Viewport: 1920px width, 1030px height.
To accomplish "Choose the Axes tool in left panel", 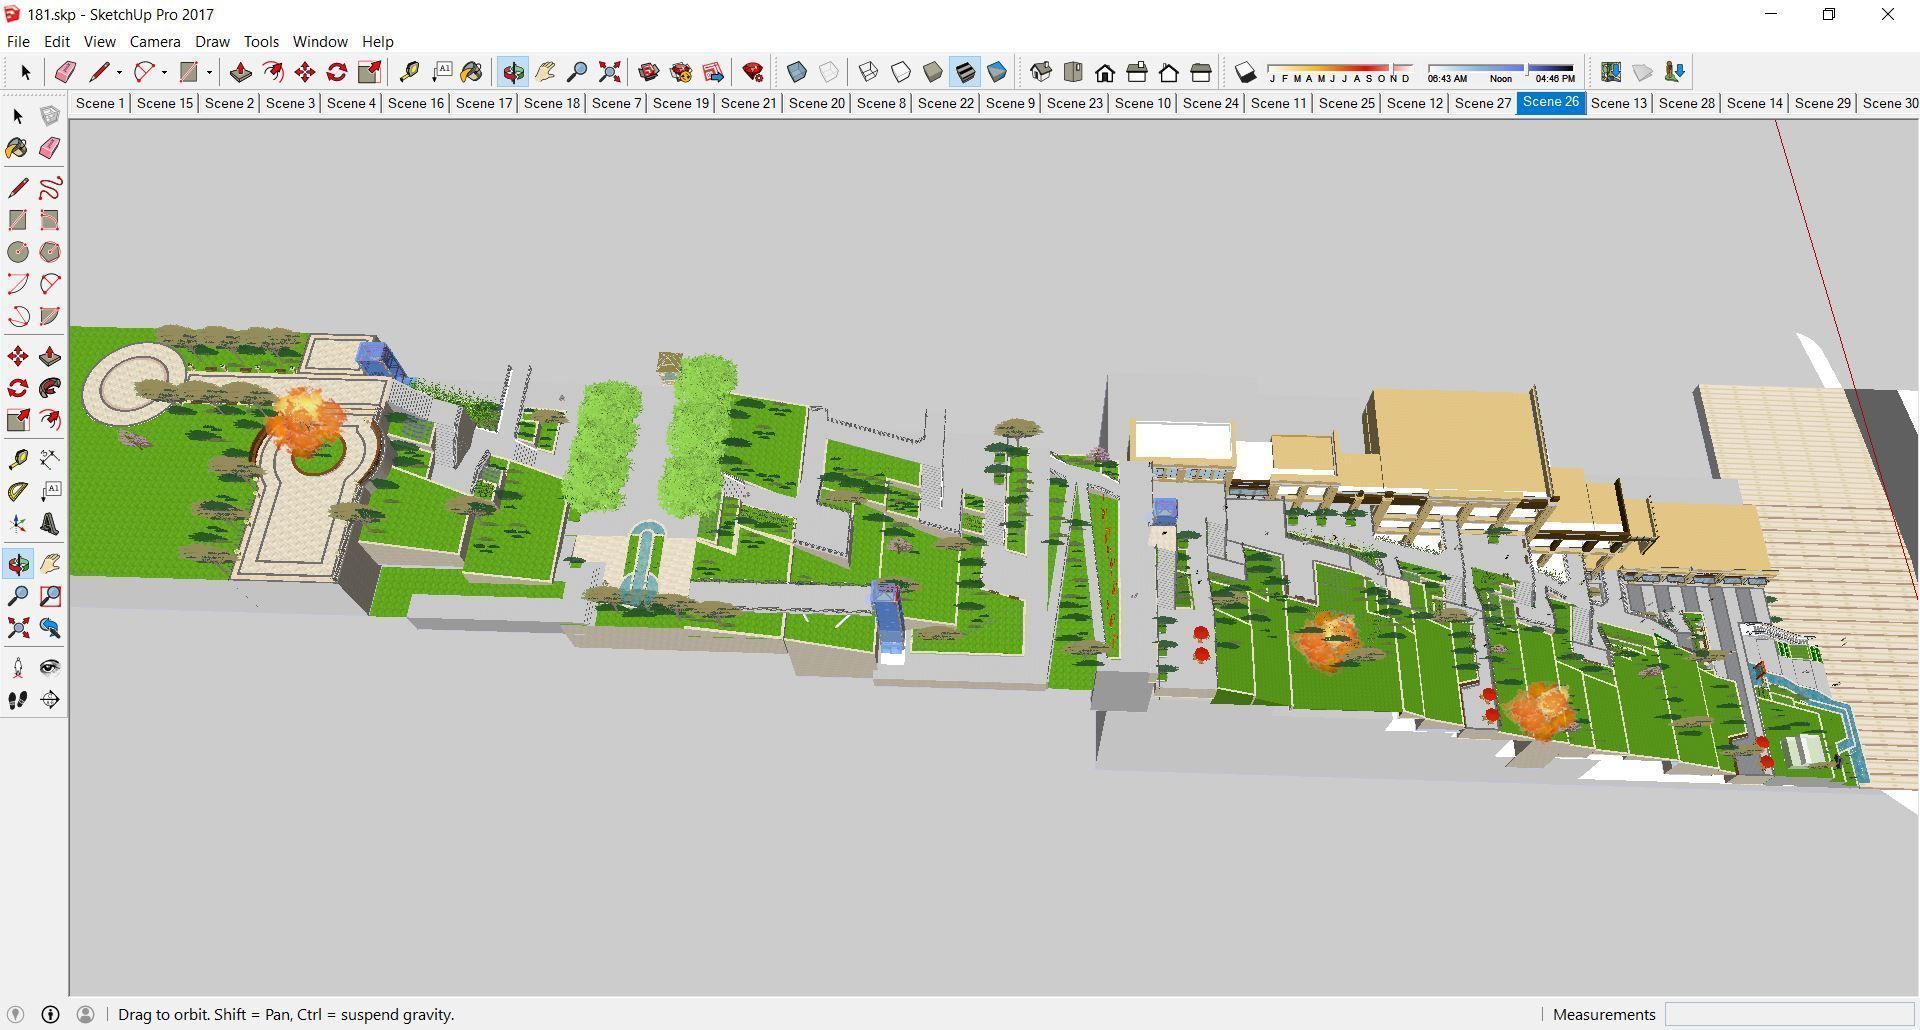I will click(18, 524).
